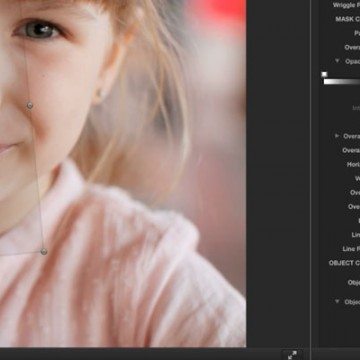The width and height of the screenshot is (360, 360).
Task: Collapse the Obje… triangle at the panel bottom
Action: point(337,301)
